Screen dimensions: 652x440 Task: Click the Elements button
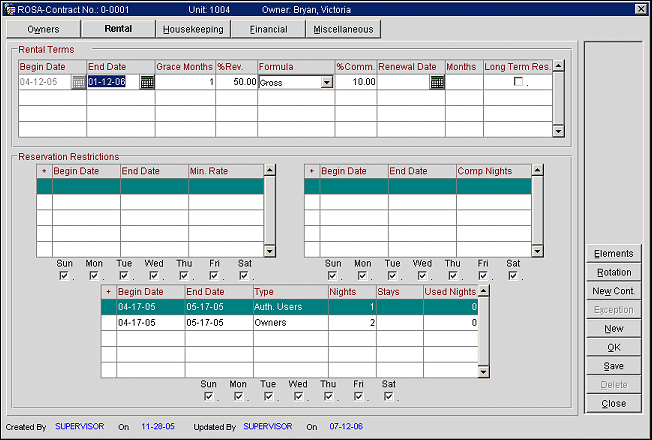613,254
